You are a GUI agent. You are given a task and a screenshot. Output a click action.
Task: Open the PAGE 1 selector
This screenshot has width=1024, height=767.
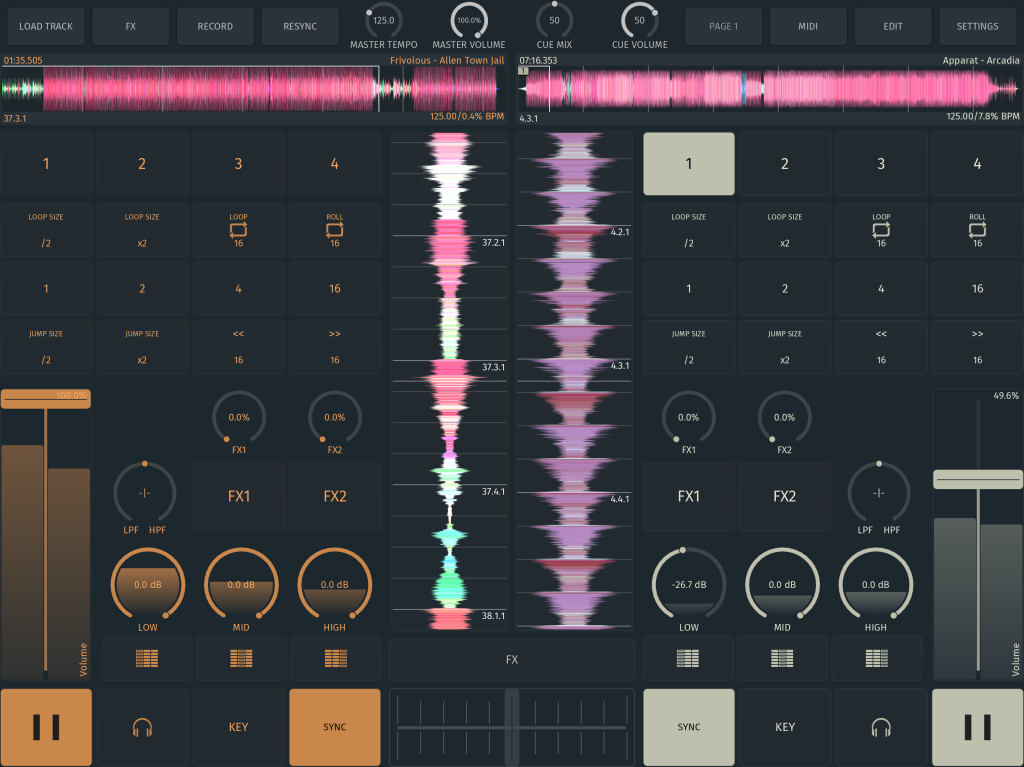(723, 26)
